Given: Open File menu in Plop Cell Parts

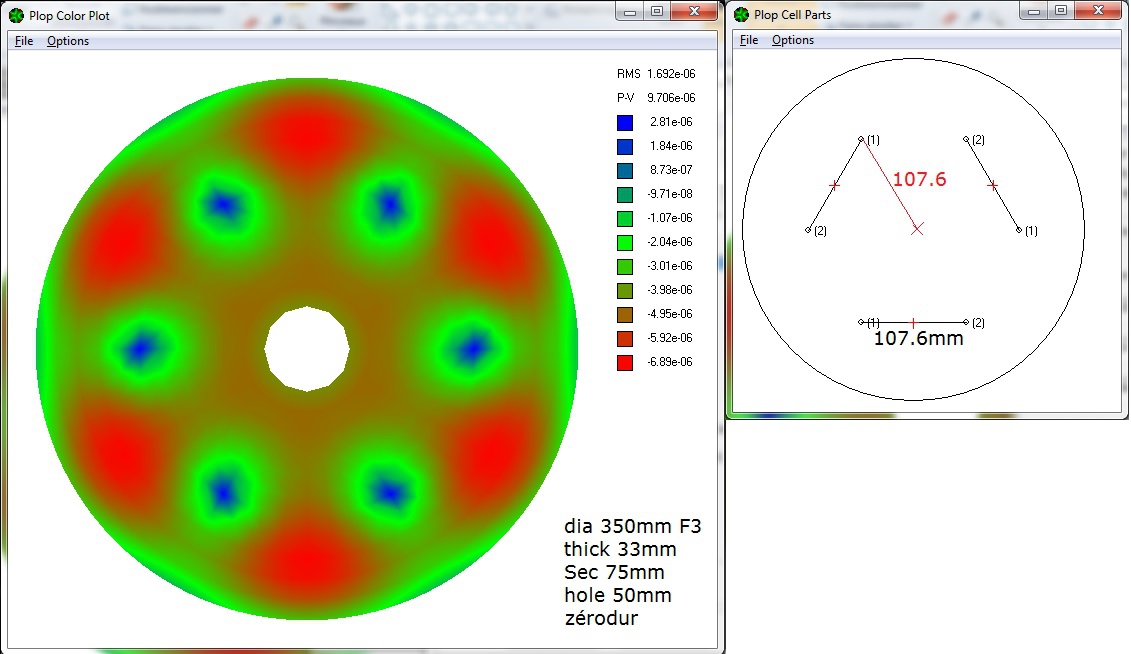Looking at the screenshot, I should point(749,40).
